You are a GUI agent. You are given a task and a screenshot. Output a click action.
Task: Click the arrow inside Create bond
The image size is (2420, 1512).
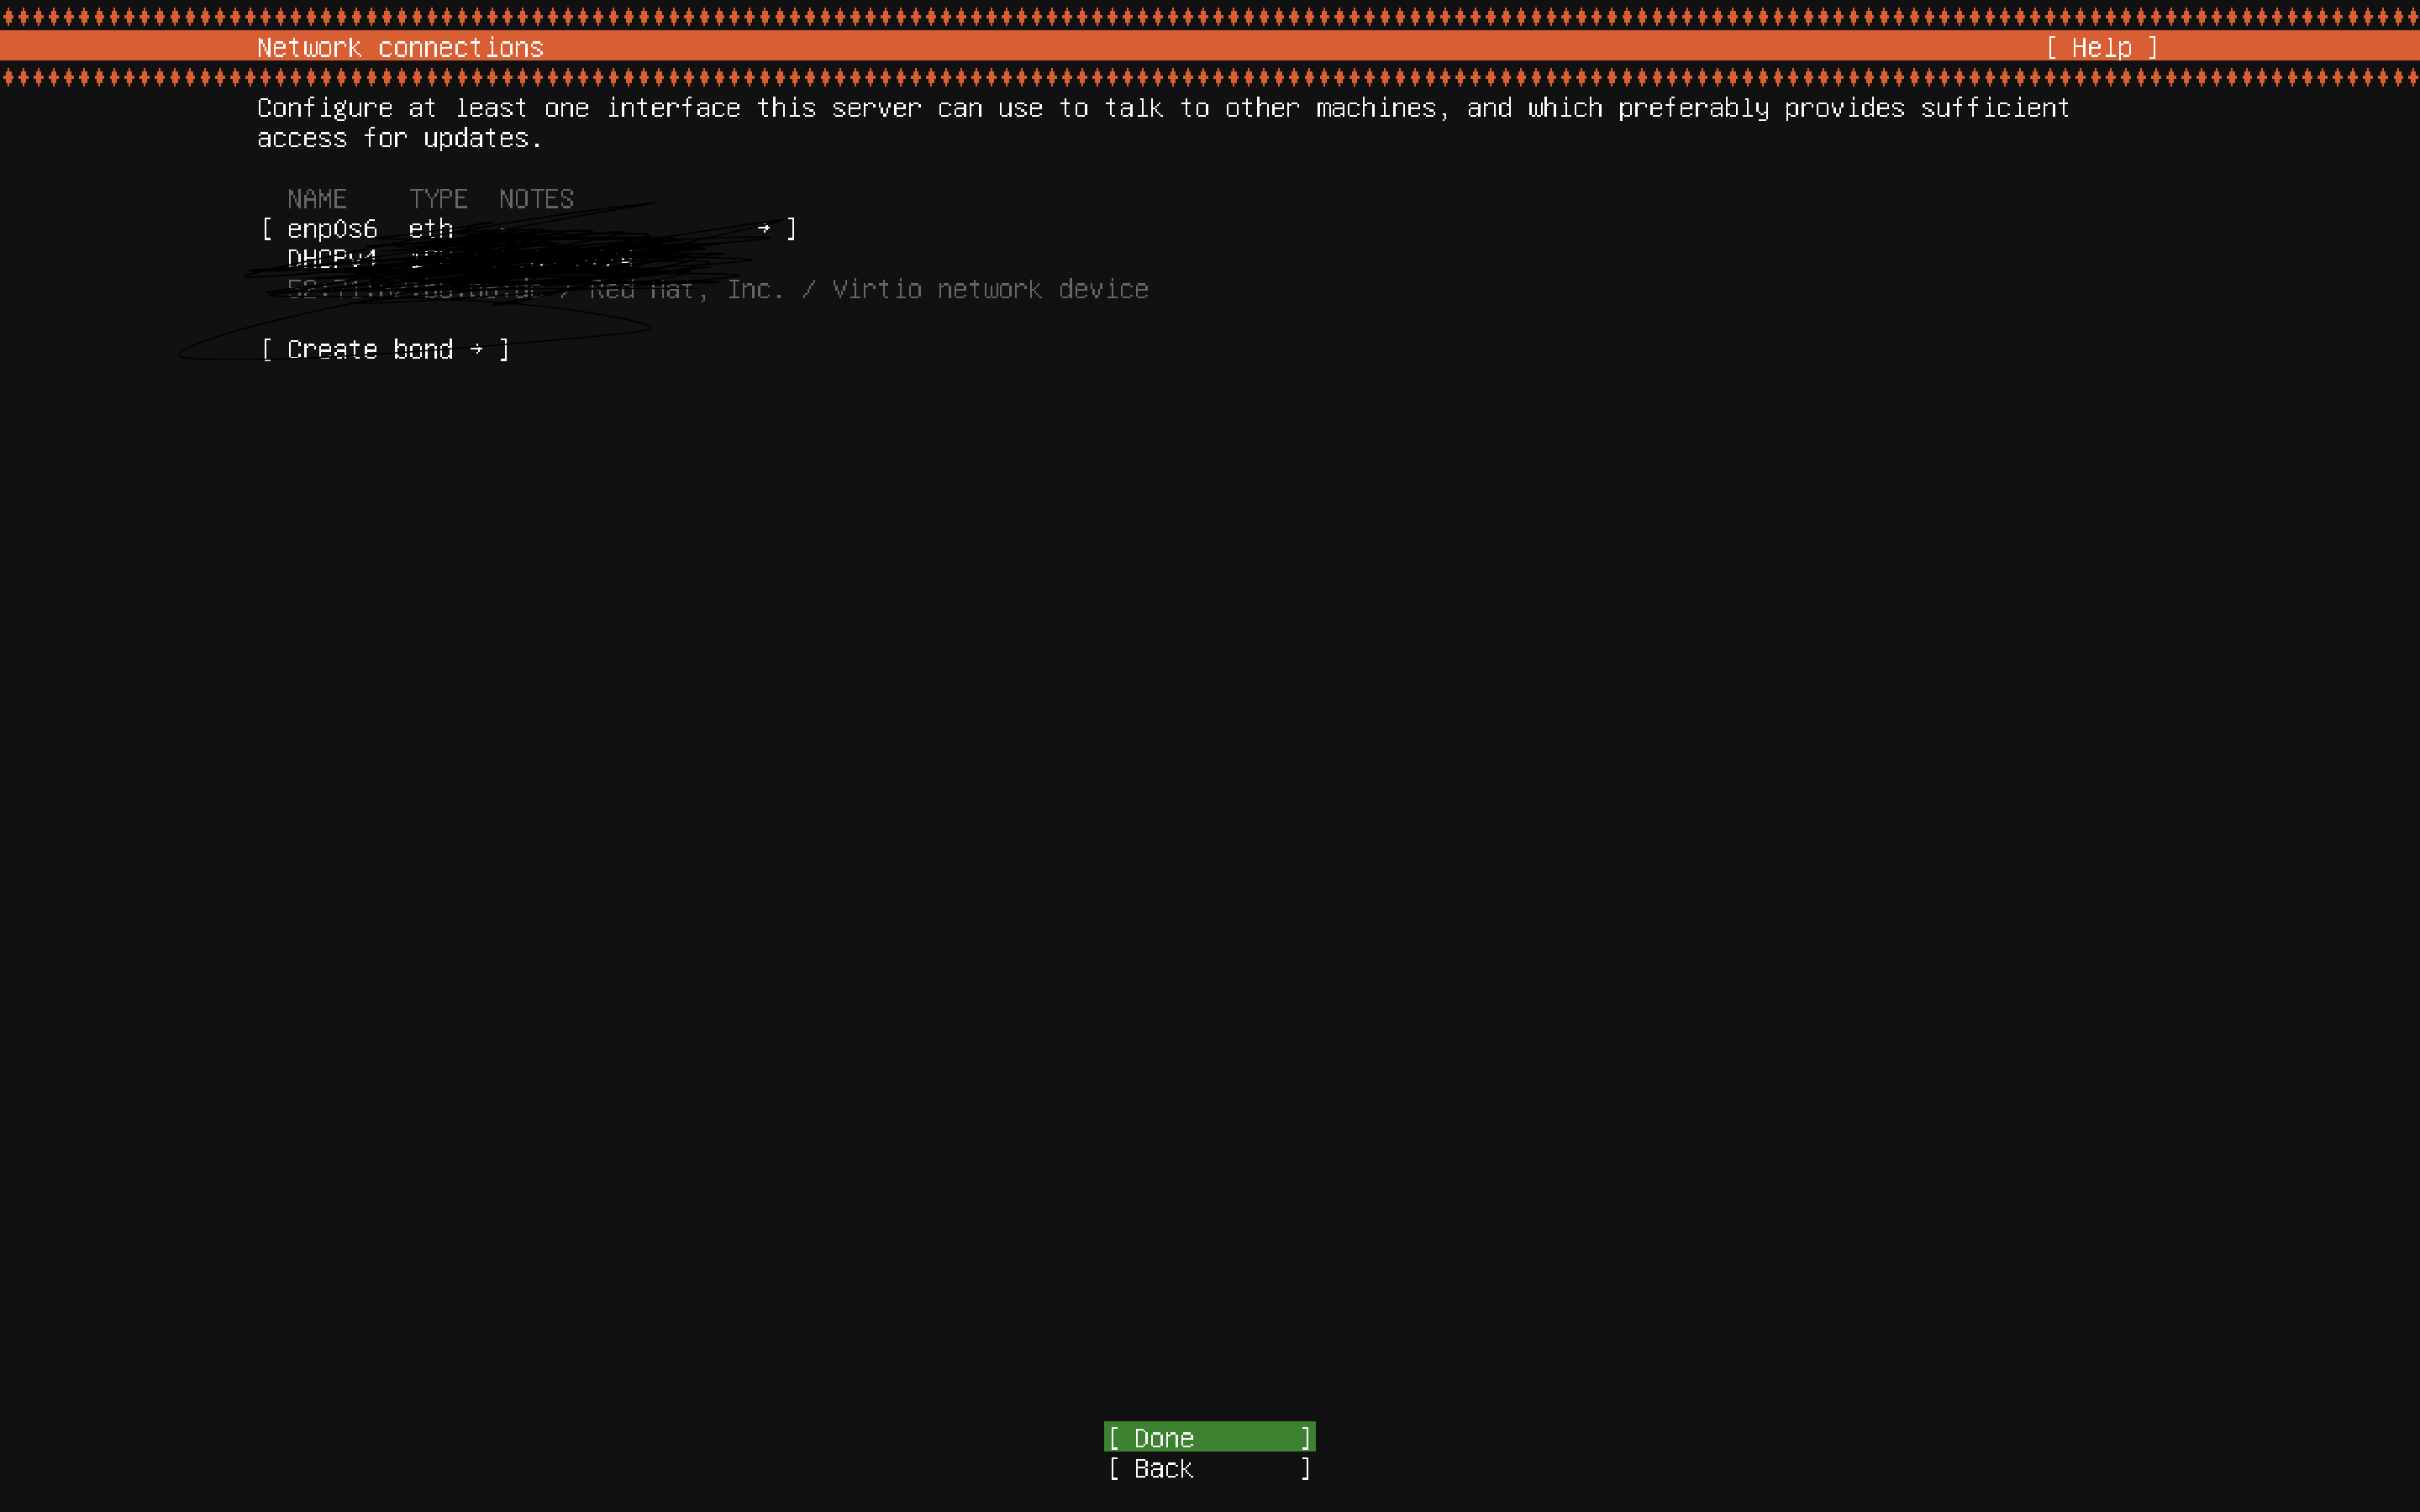(x=477, y=349)
